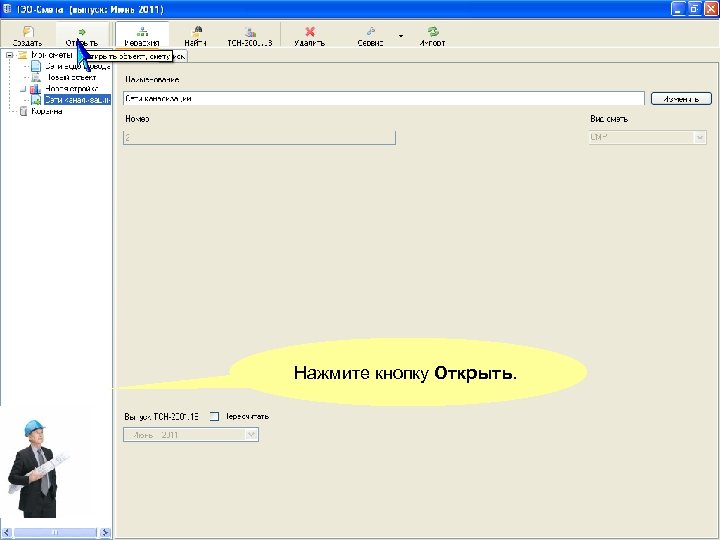
Task: Click the Найти toolbar button
Action: tap(196, 35)
